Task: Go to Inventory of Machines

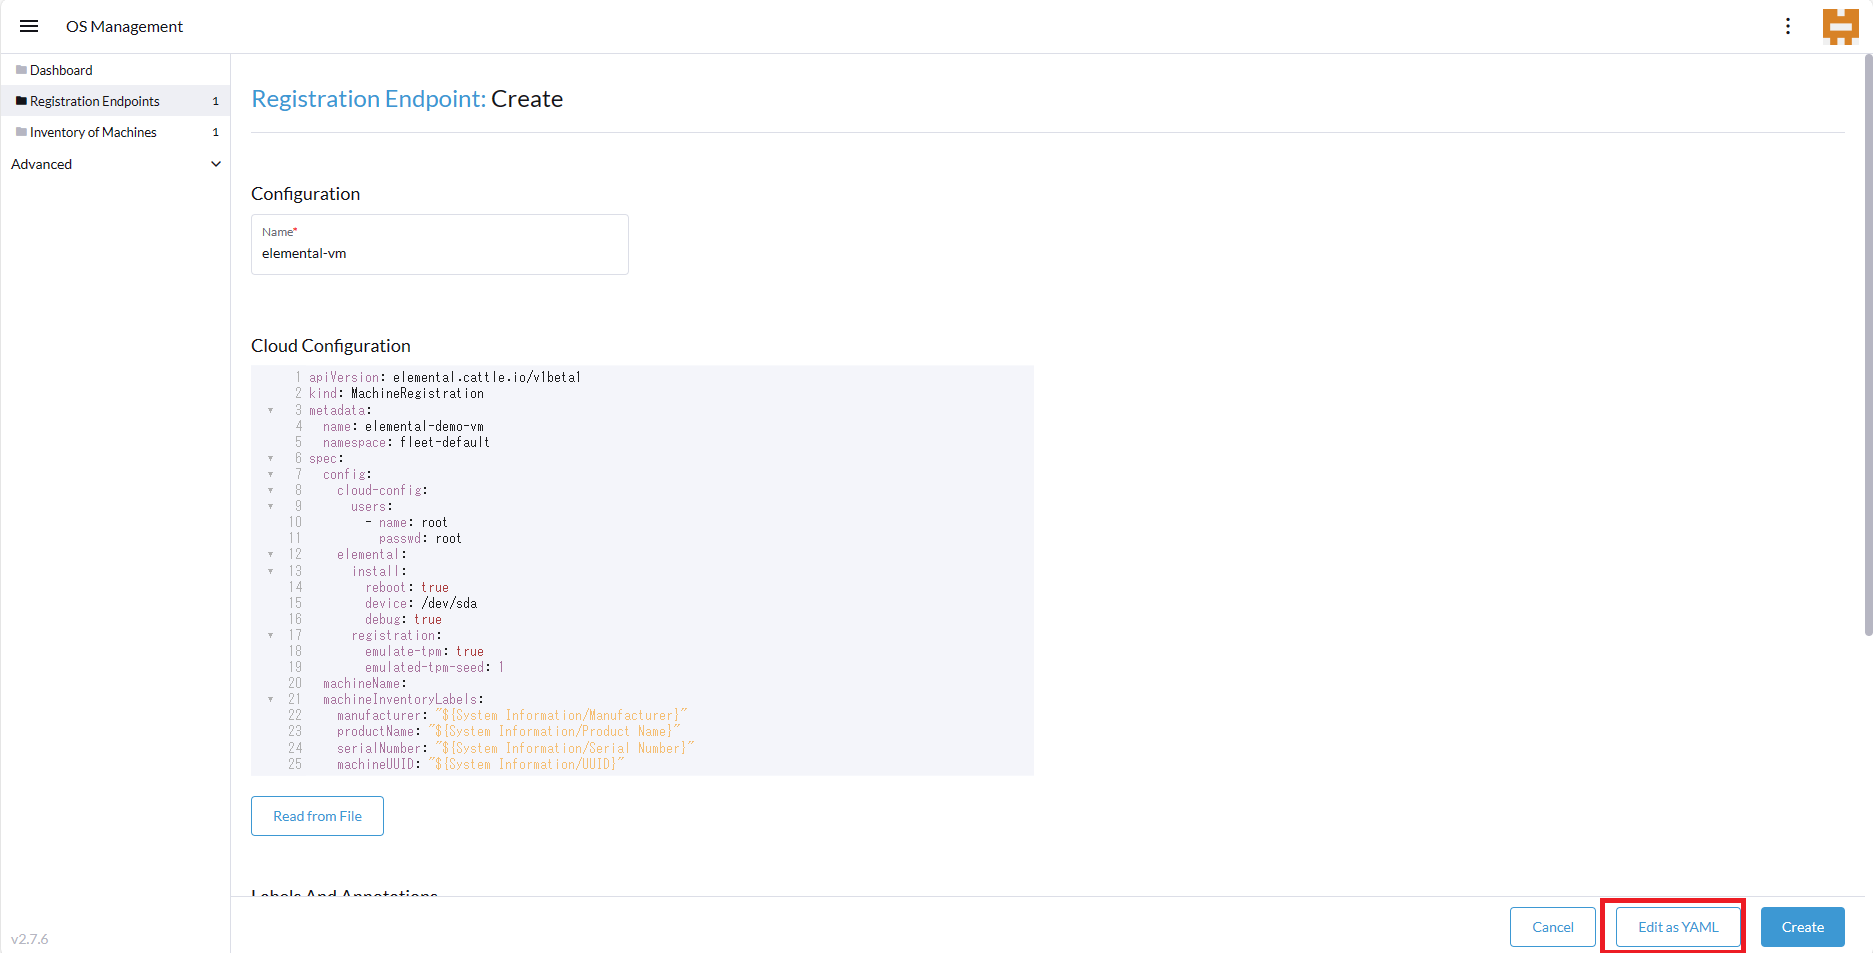Action: [115, 132]
